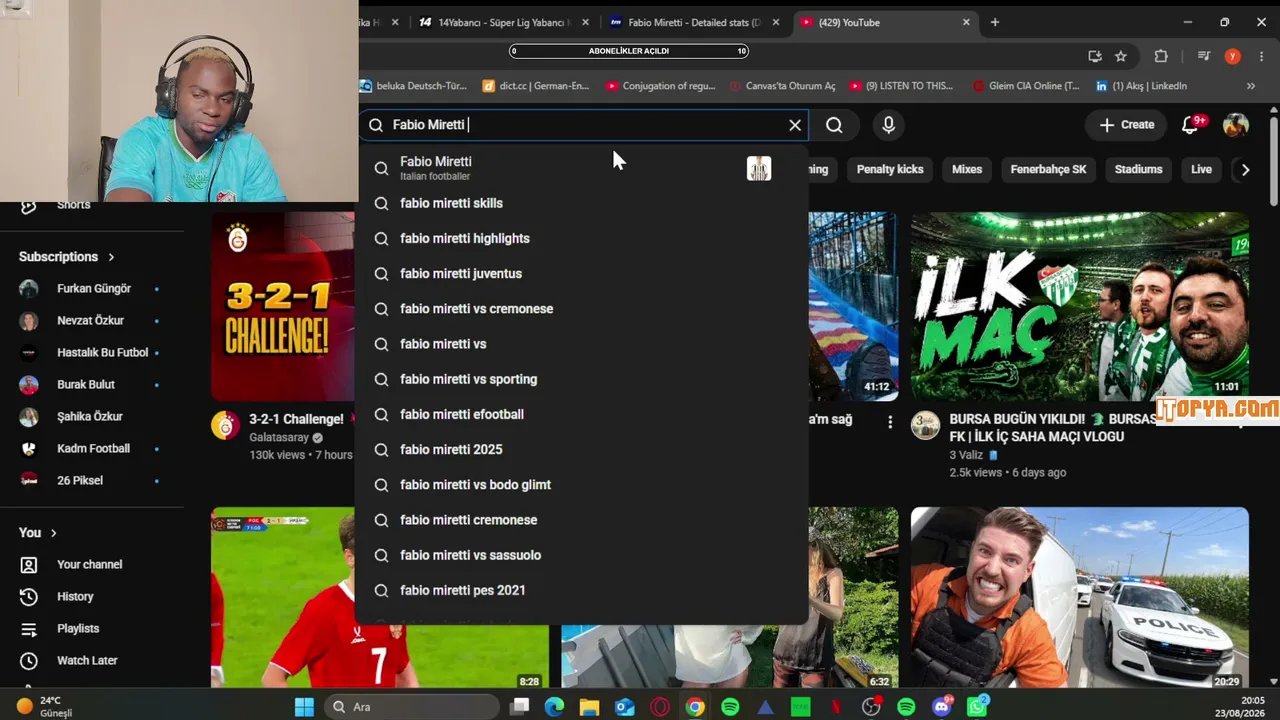Pick suggestion 'fabio miretti juventus'

click(x=581, y=273)
